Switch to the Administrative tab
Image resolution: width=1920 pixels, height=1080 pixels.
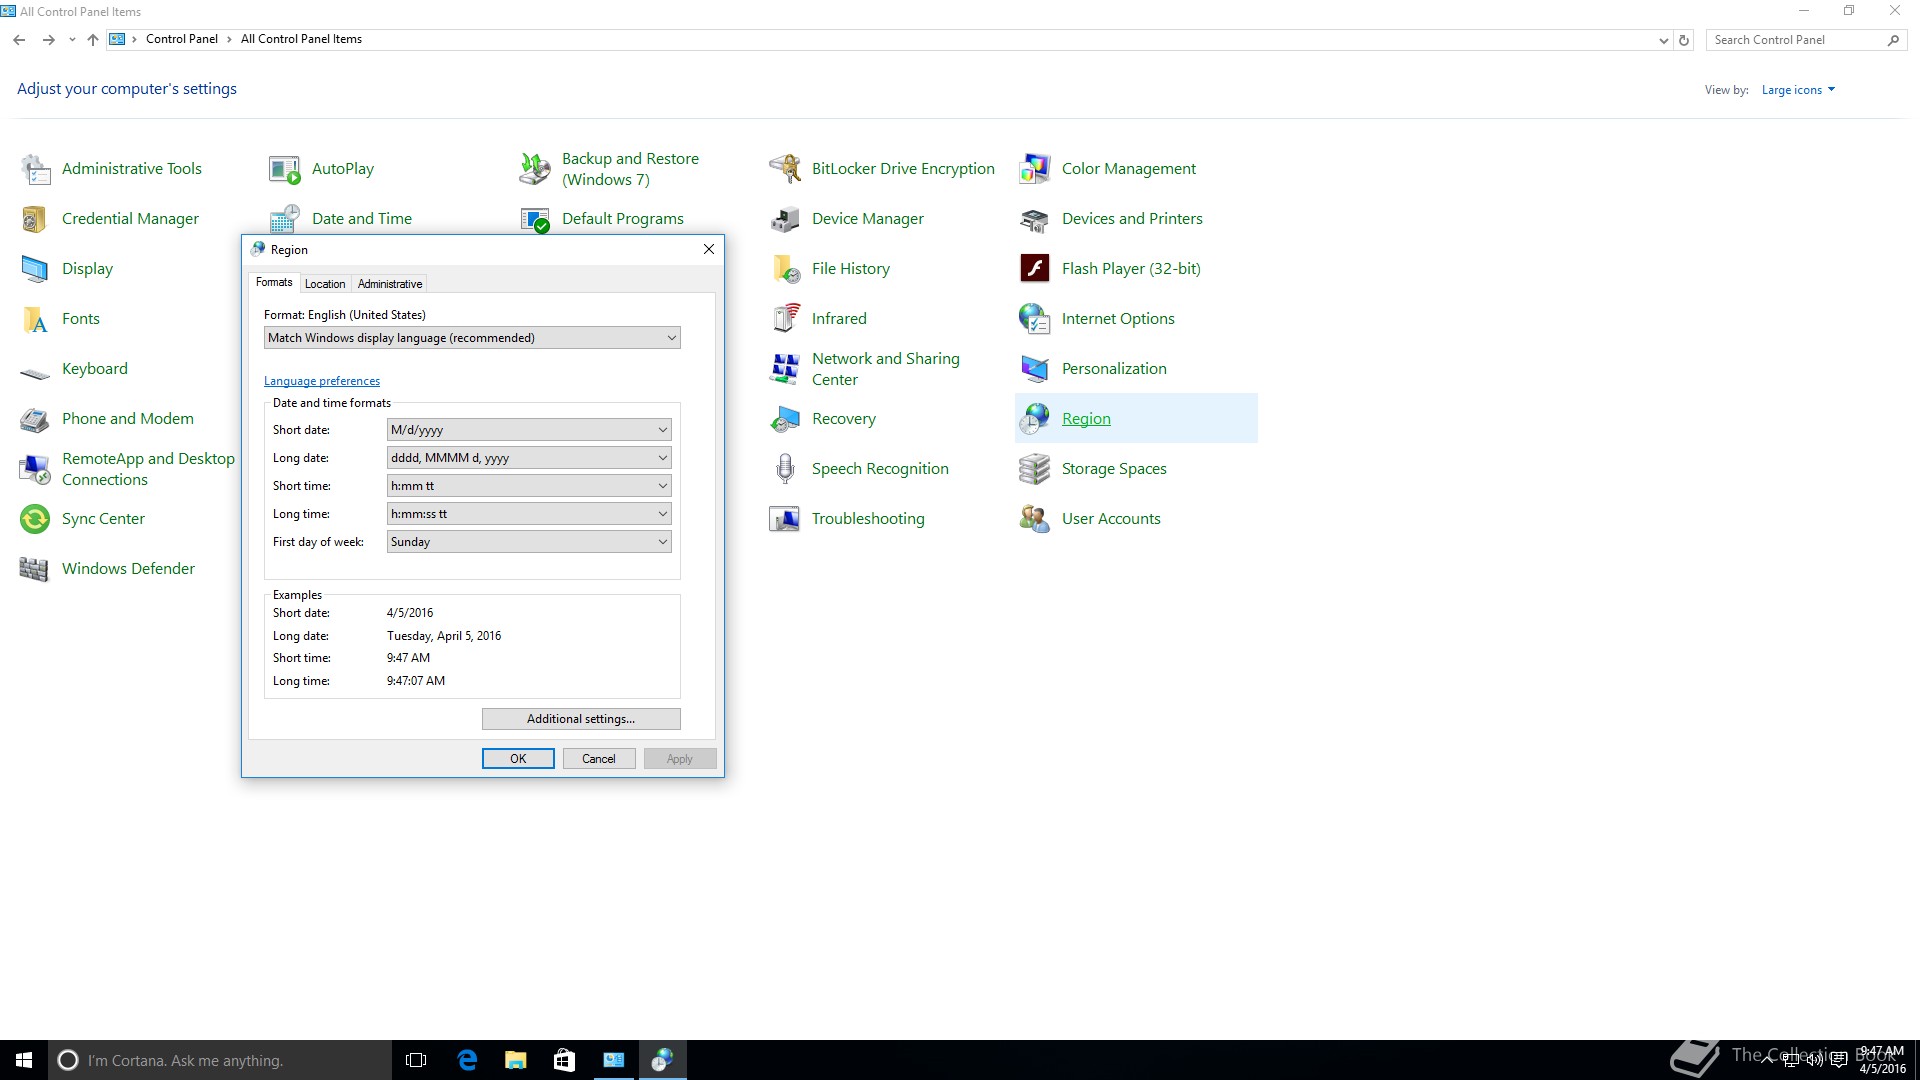coord(390,284)
